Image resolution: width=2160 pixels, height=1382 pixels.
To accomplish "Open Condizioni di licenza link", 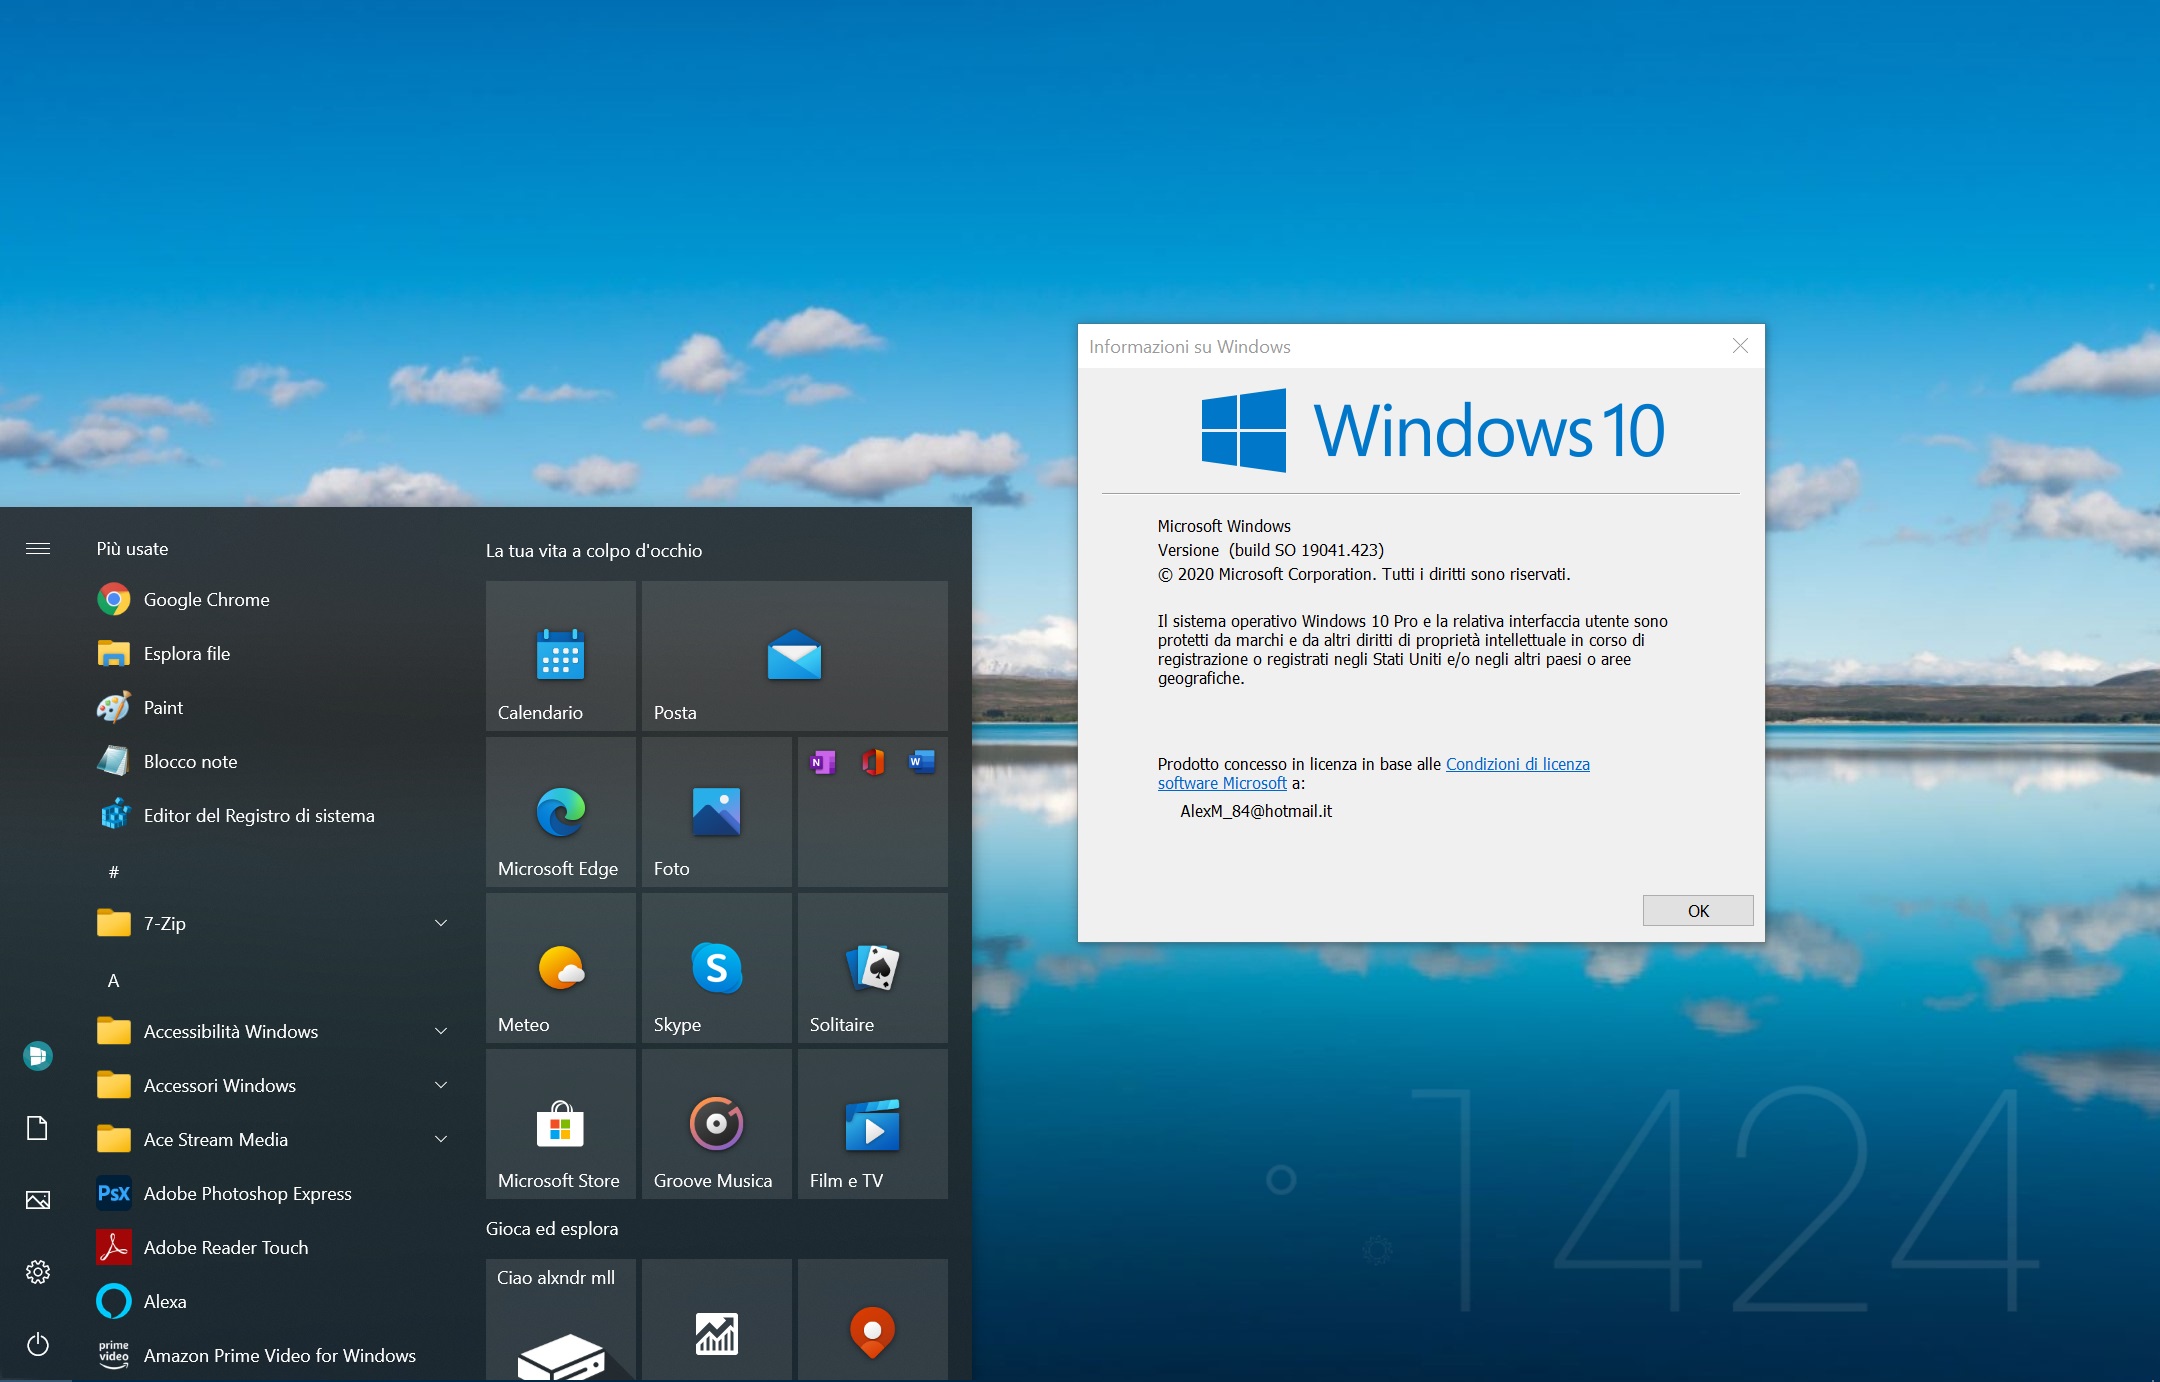I will tap(1517, 764).
